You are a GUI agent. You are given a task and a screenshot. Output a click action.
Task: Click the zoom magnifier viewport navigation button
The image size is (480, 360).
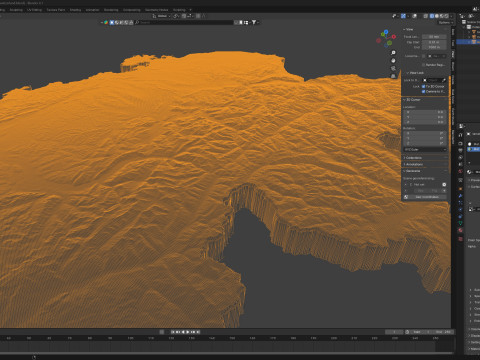[393, 53]
